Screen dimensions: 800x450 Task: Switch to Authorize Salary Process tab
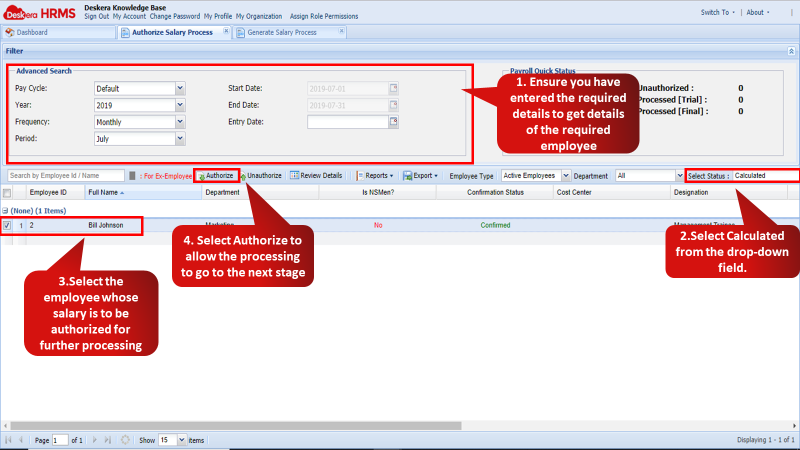[172, 32]
